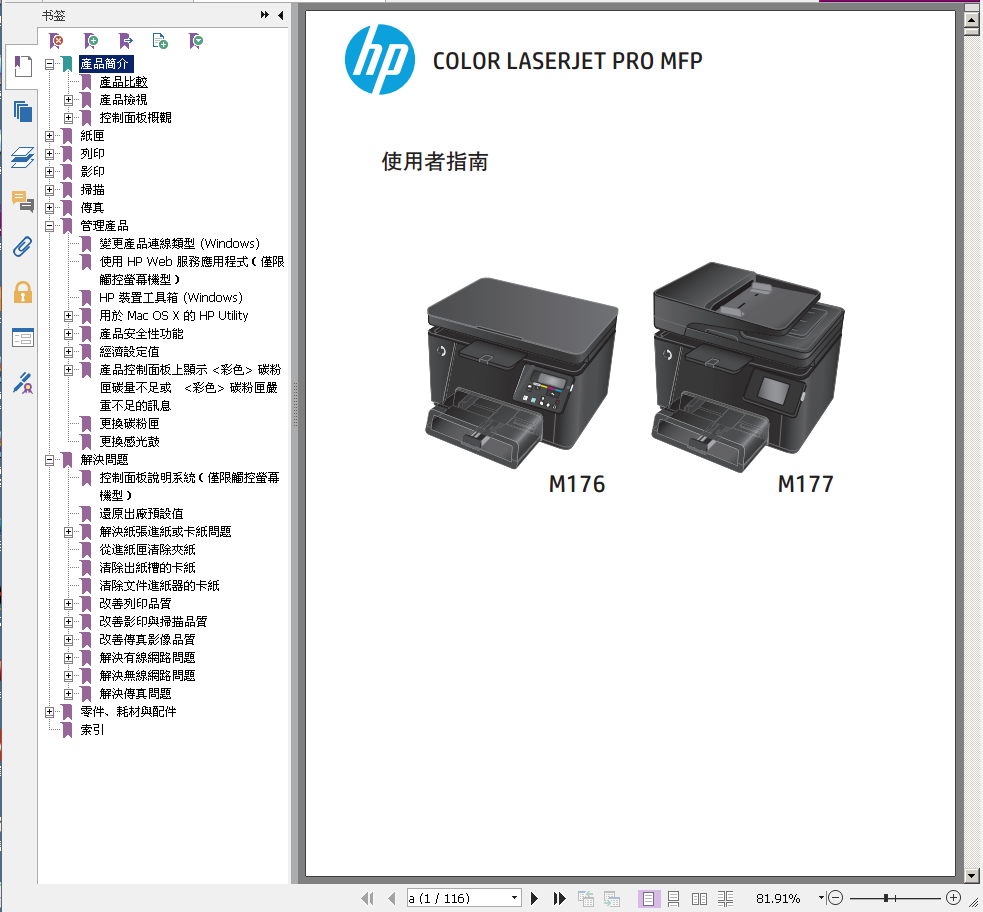Zoom in with plus button
This screenshot has height=912, width=983.
point(954,898)
